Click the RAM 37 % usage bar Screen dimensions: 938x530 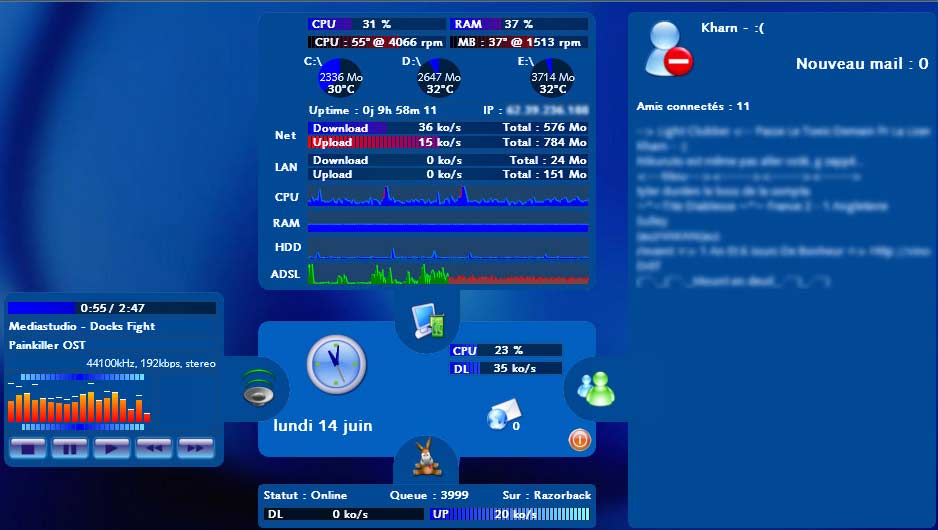pyautogui.click(x=519, y=24)
